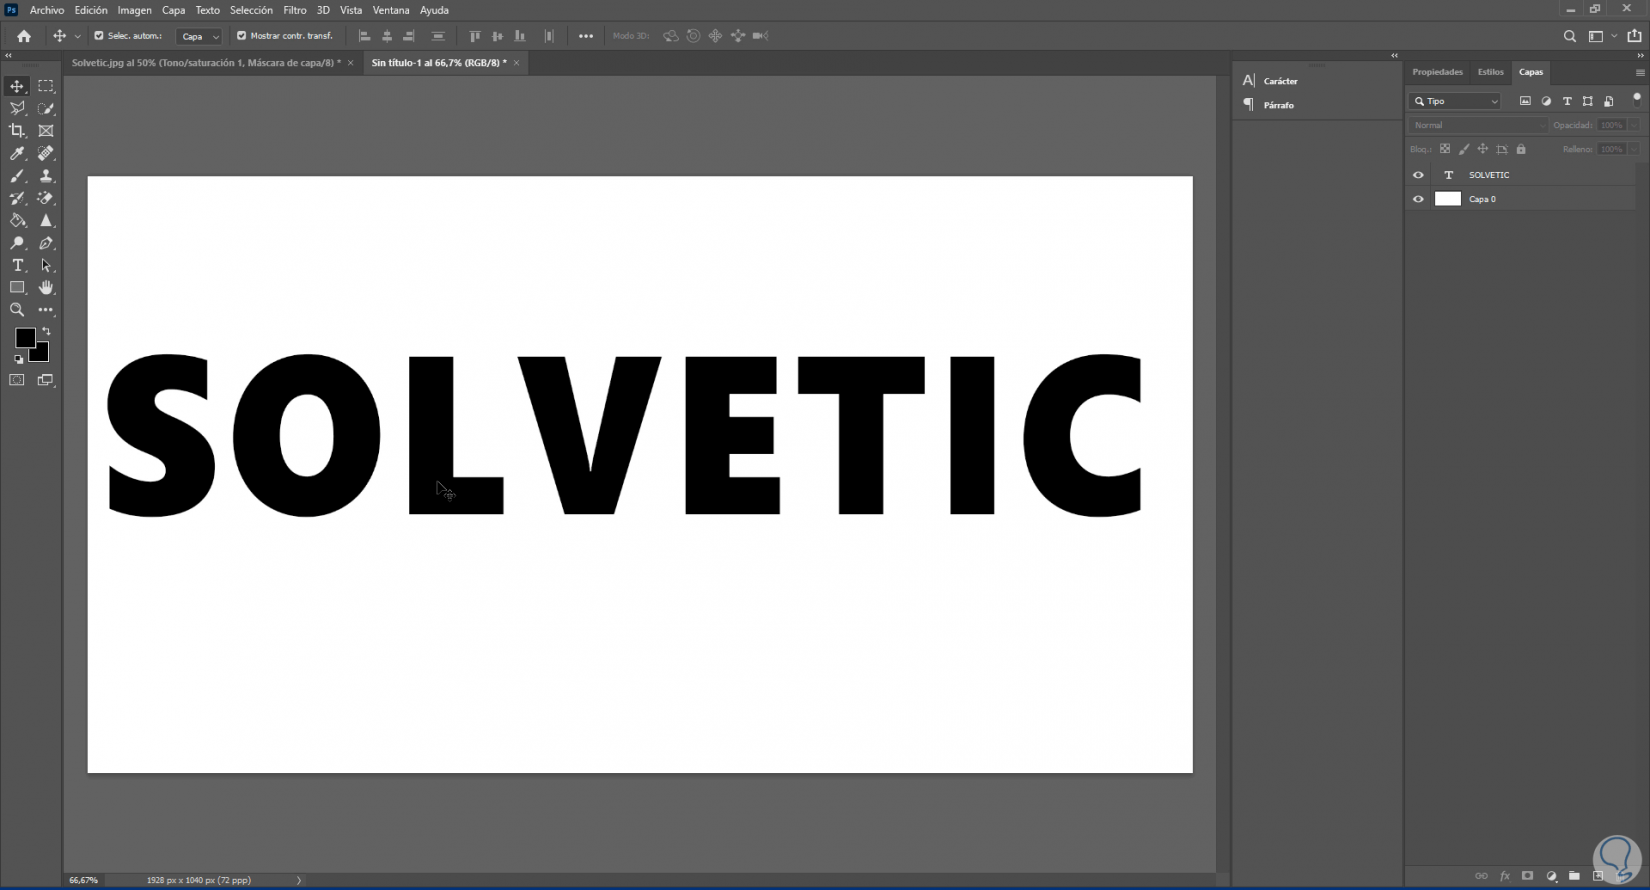Open the Filtro menu

coord(295,10)
